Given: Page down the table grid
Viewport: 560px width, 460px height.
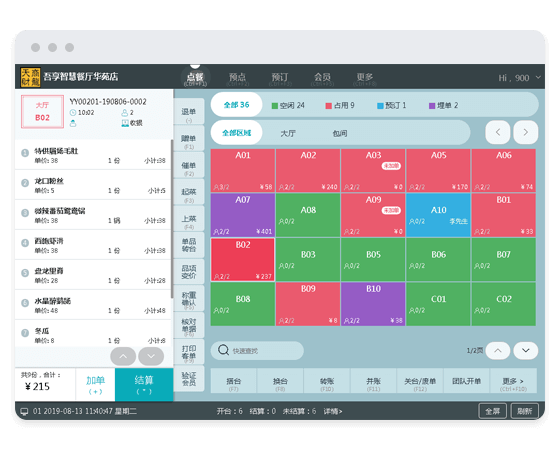Looking at the screenshot, I should pyautogui.click(x=525, y=350).
